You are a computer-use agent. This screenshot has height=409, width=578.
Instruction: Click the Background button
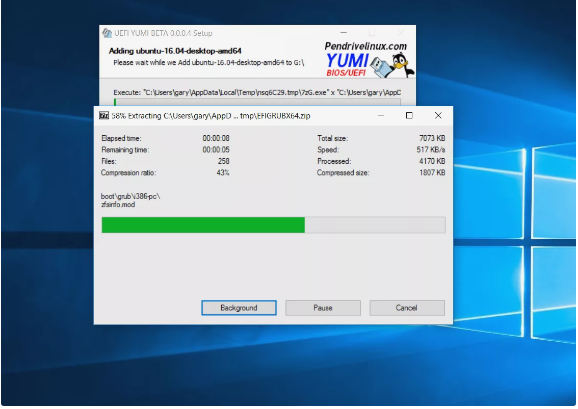[x=239, y=308]
